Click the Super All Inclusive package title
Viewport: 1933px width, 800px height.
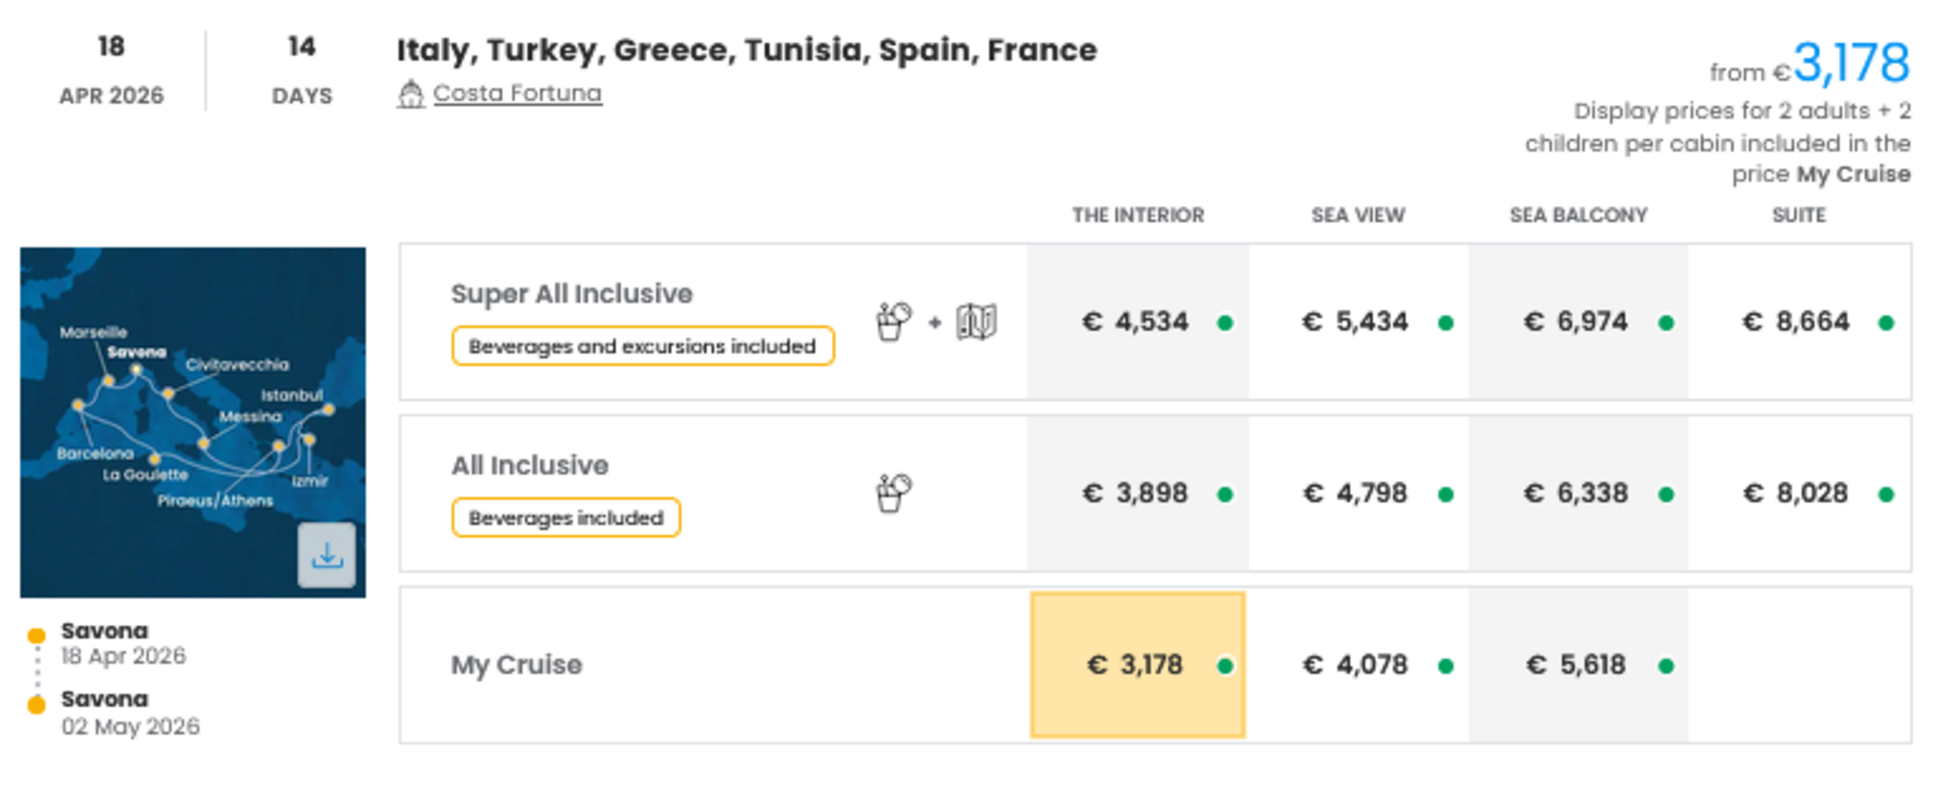click(571, 294)
